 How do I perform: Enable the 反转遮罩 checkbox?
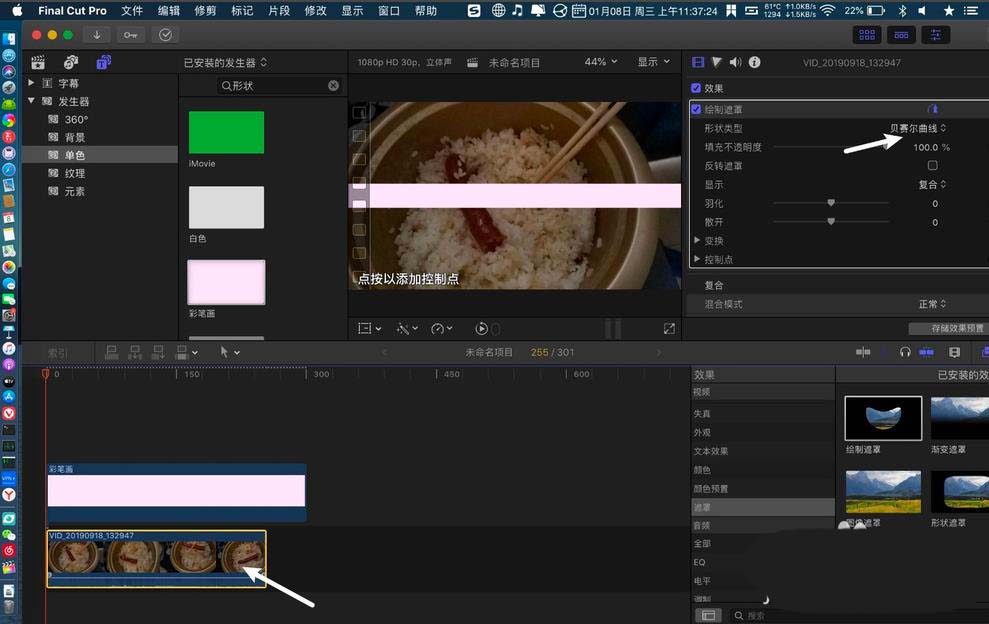932,166
